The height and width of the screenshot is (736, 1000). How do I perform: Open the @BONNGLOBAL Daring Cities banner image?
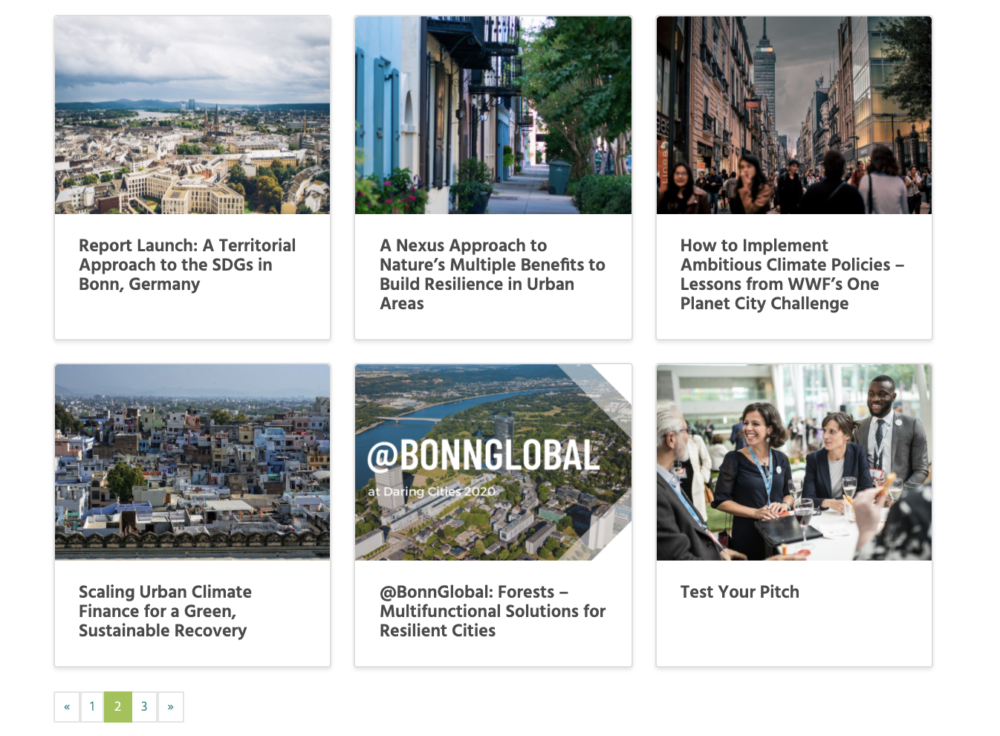pos(493,462)
